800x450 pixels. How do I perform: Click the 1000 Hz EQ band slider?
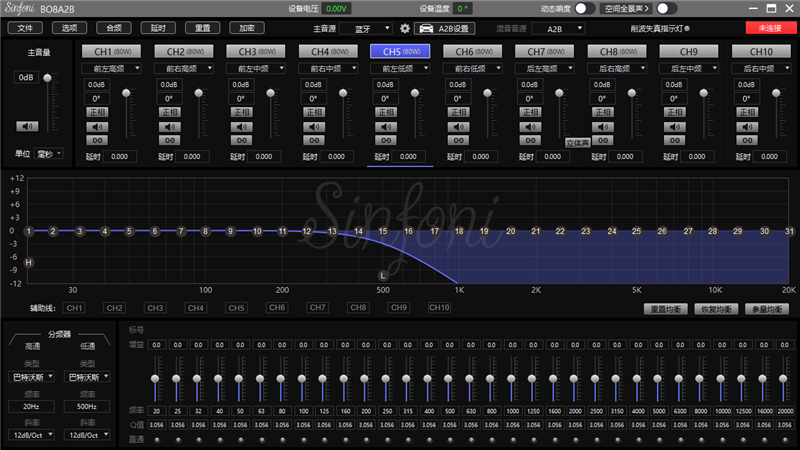tap(510, 380)
